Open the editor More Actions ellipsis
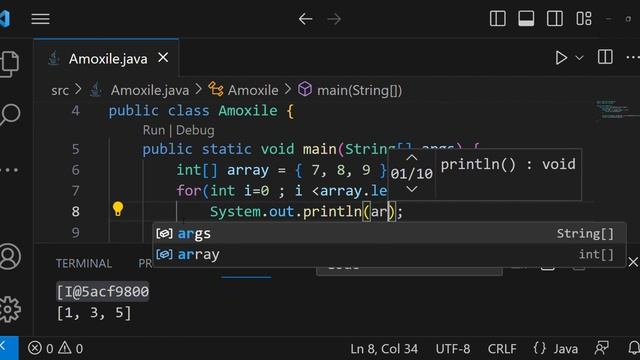The height and width of the screenshot is (360, 640). point(633,58)
